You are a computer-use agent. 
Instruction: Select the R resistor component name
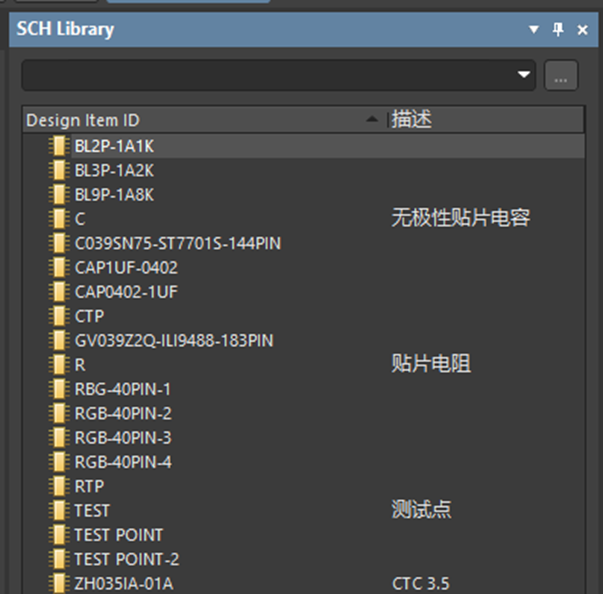[x=80, y=364]
